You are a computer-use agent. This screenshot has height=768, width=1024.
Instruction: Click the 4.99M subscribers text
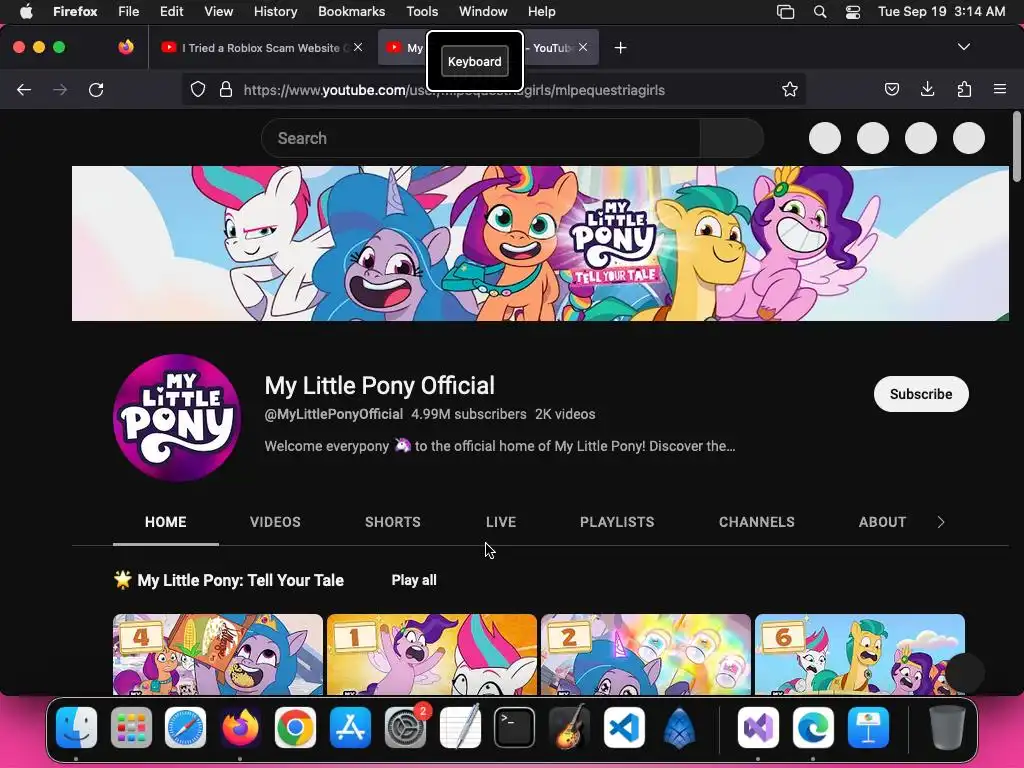[469, 414]
